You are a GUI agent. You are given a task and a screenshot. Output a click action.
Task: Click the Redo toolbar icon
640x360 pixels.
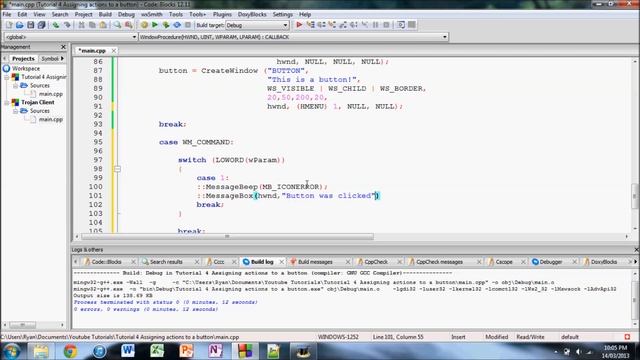click(x=67, y=25)
